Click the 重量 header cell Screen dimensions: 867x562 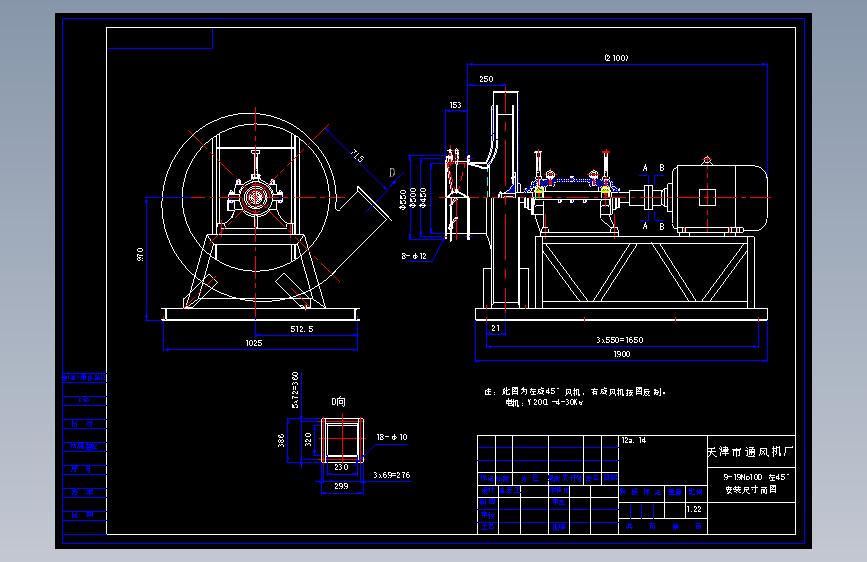[x=675, y=492]
